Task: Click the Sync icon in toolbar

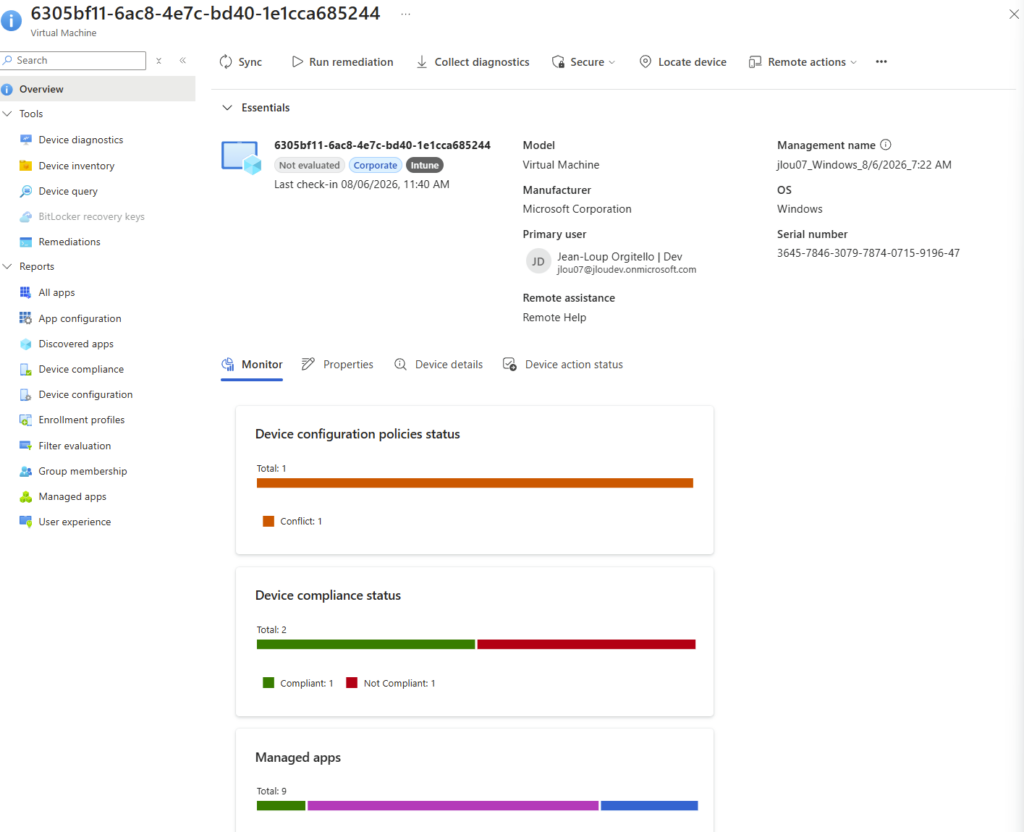Action: tap(226, 61)
